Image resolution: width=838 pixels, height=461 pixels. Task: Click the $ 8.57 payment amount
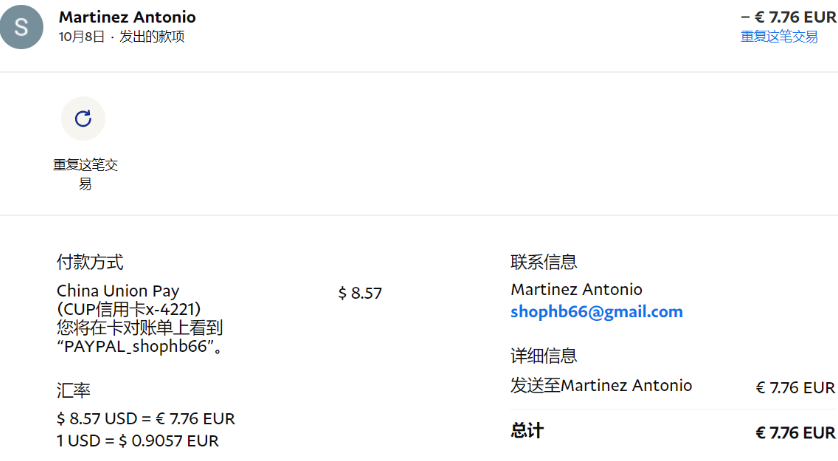pyautogui.click(x=360, y=293)
